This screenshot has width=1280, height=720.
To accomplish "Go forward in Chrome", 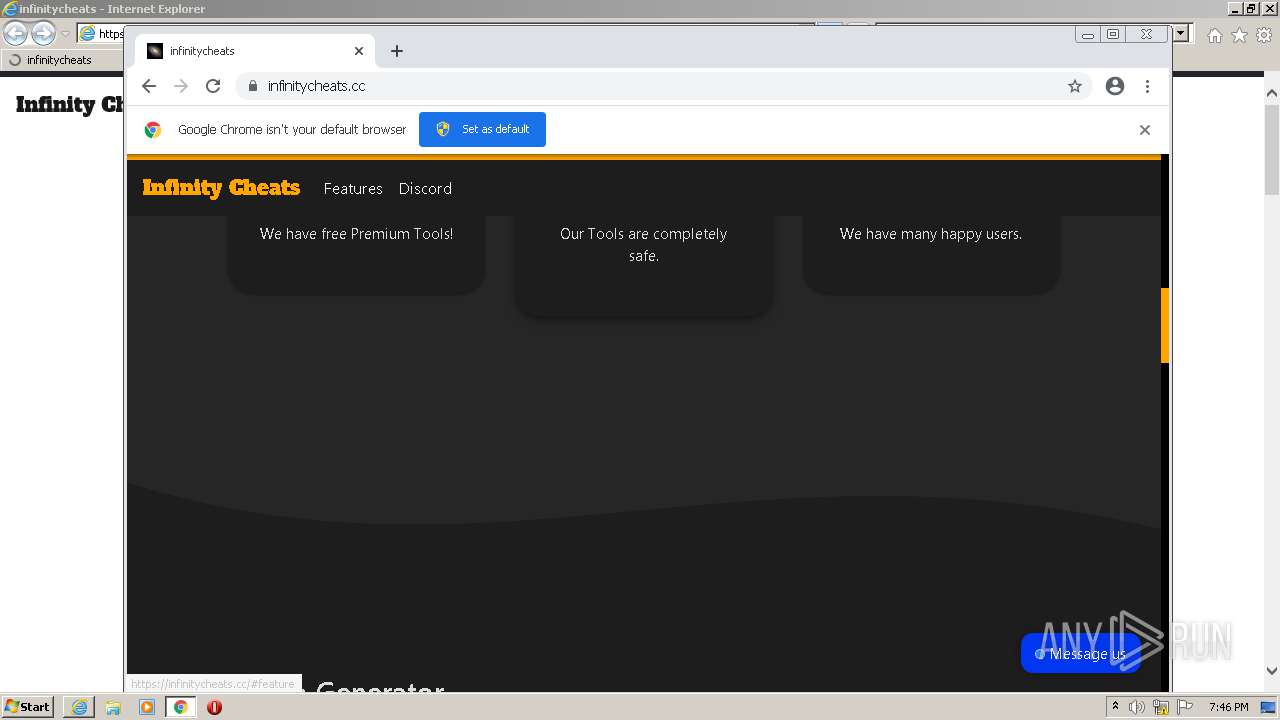I will (x=181, y=86).
